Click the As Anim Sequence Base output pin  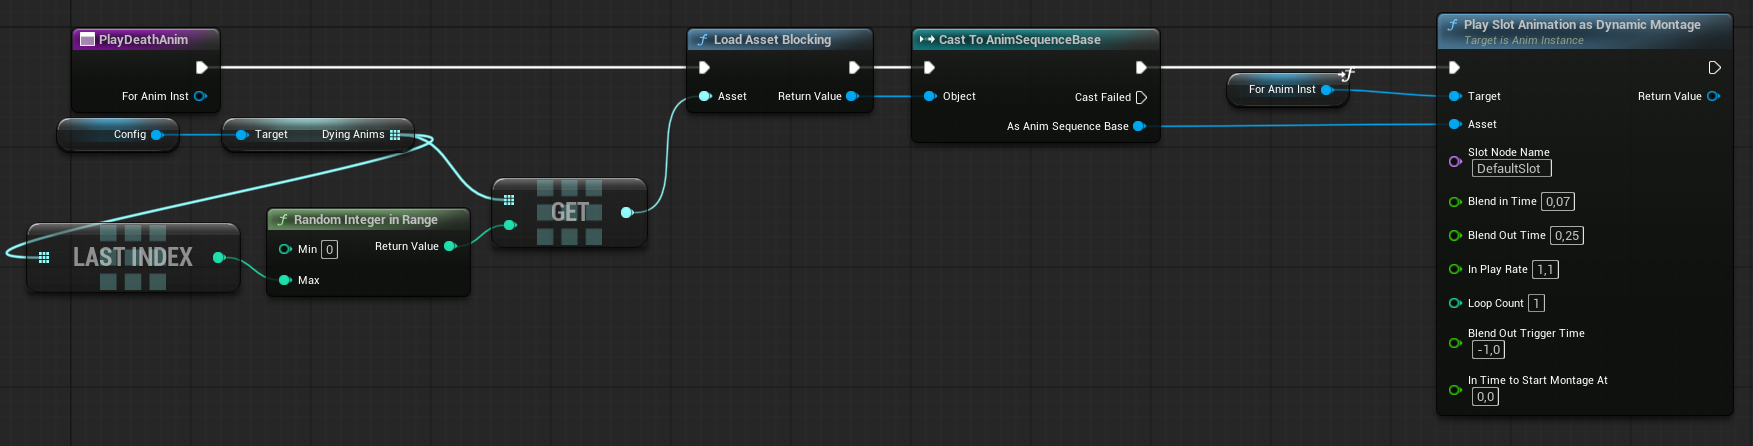1138,127
